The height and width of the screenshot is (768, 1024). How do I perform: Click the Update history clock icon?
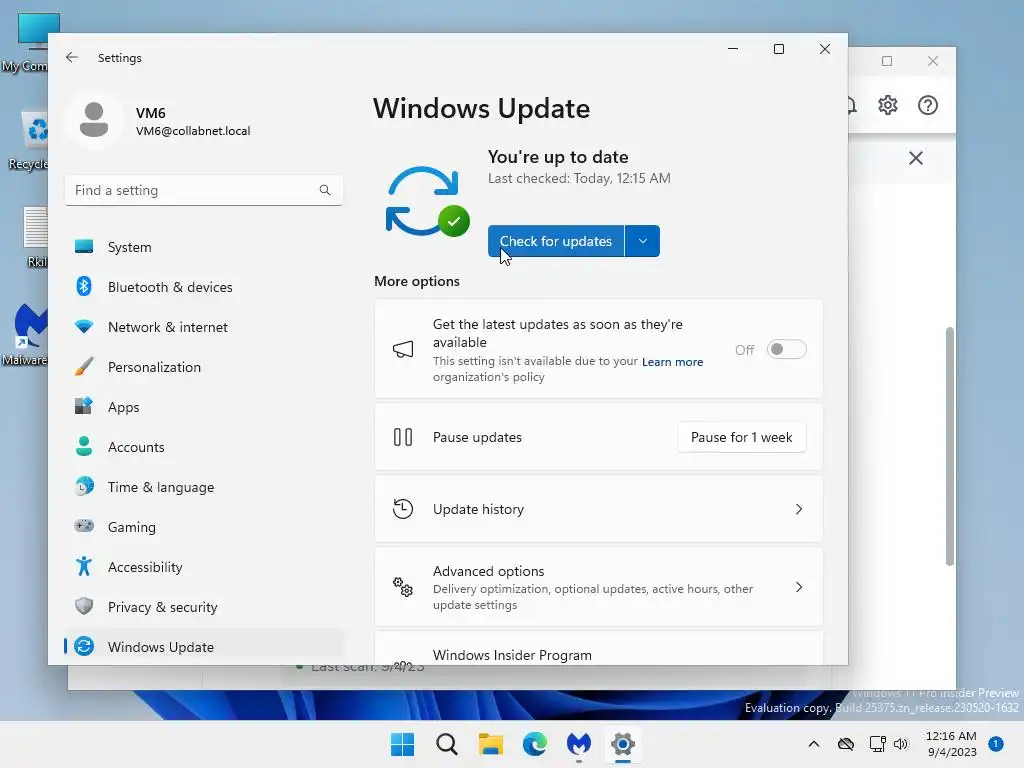click(403, 509)
